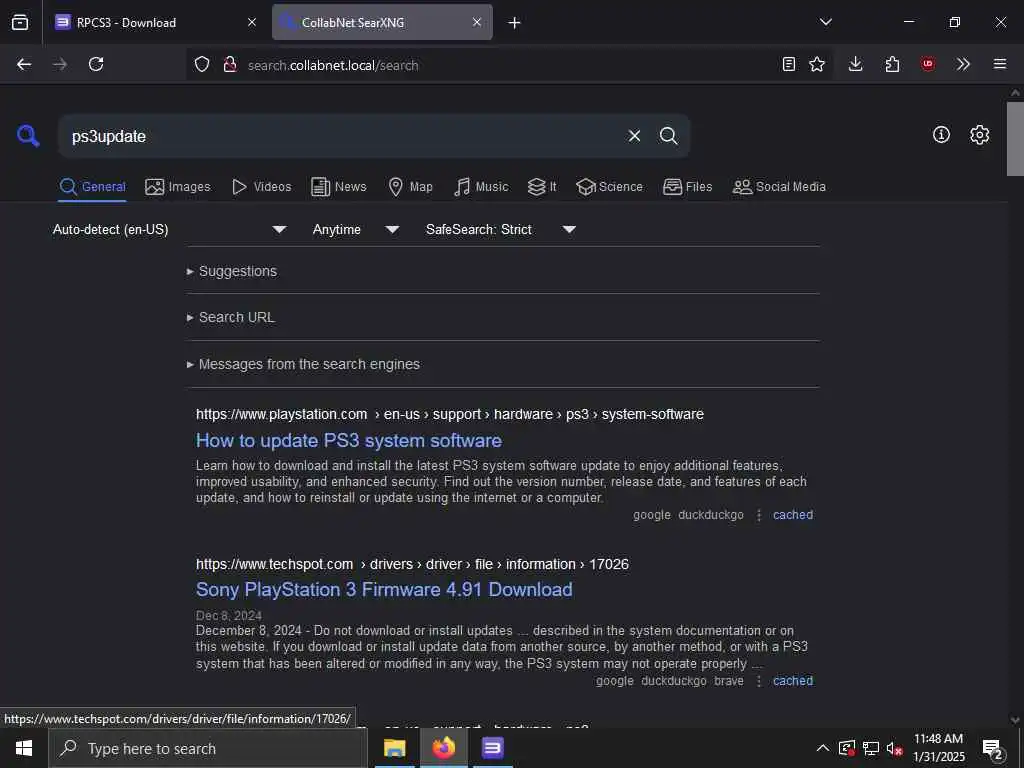Open SearXNG about info icon

(x=941, y=135)
